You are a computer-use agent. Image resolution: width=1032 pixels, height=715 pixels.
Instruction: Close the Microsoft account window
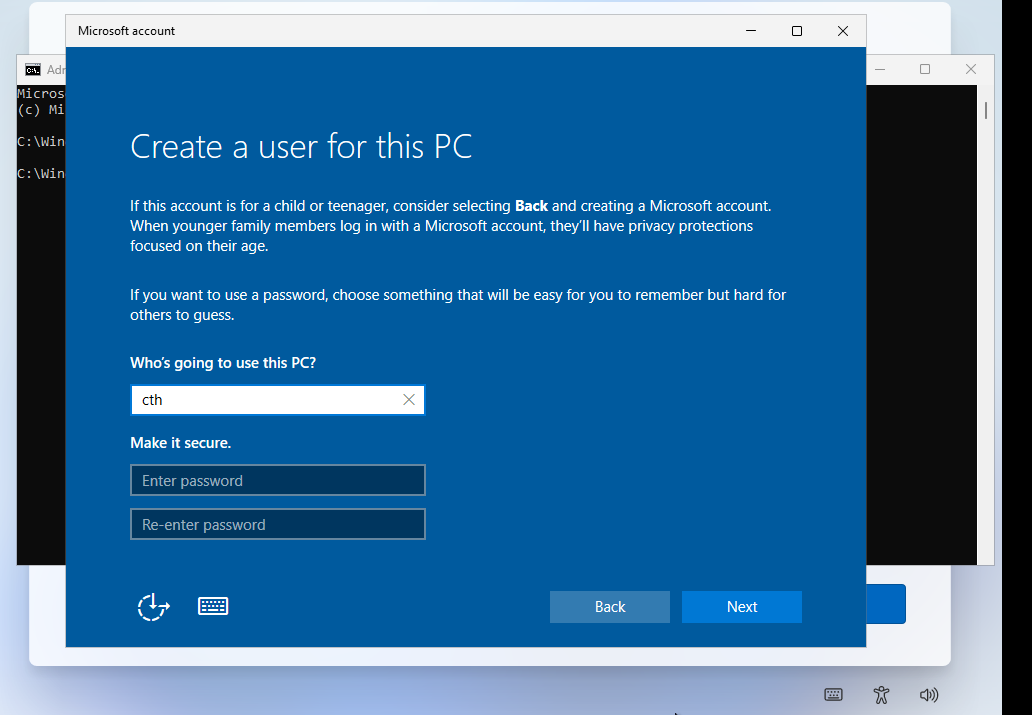(x=843, y=31)
